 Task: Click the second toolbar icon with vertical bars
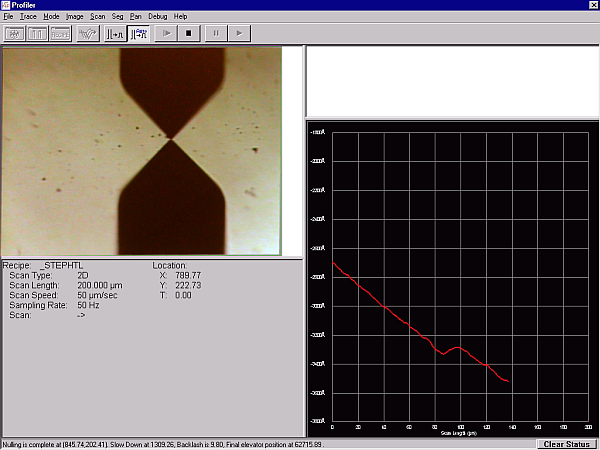pyautogui.click(x=38, y=33)
